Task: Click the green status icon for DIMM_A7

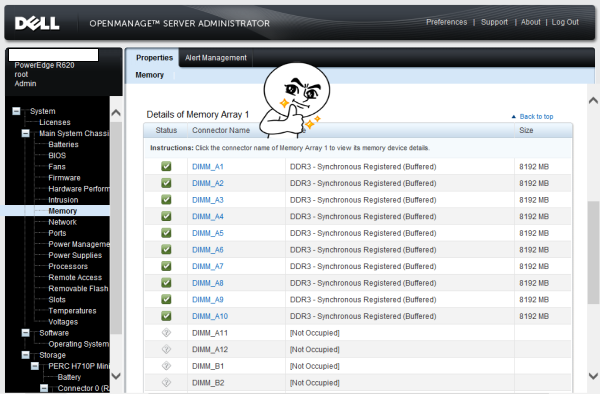Action: (x=166, y=266)
